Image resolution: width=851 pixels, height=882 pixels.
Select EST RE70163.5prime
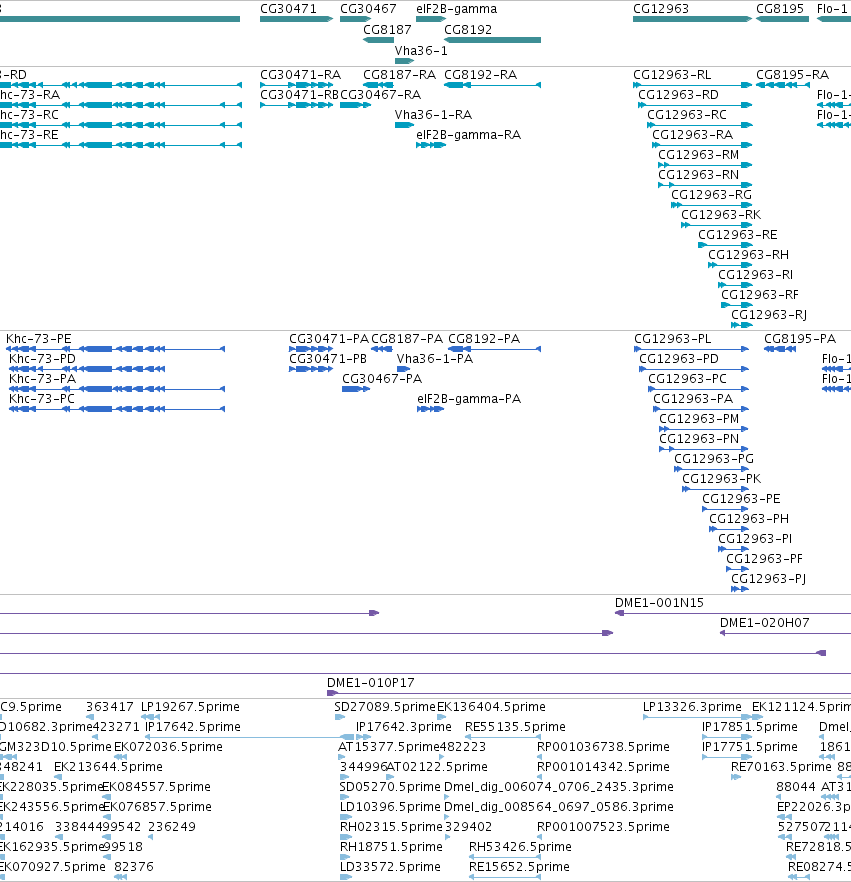pyautogui.click(x=736, y=777)
